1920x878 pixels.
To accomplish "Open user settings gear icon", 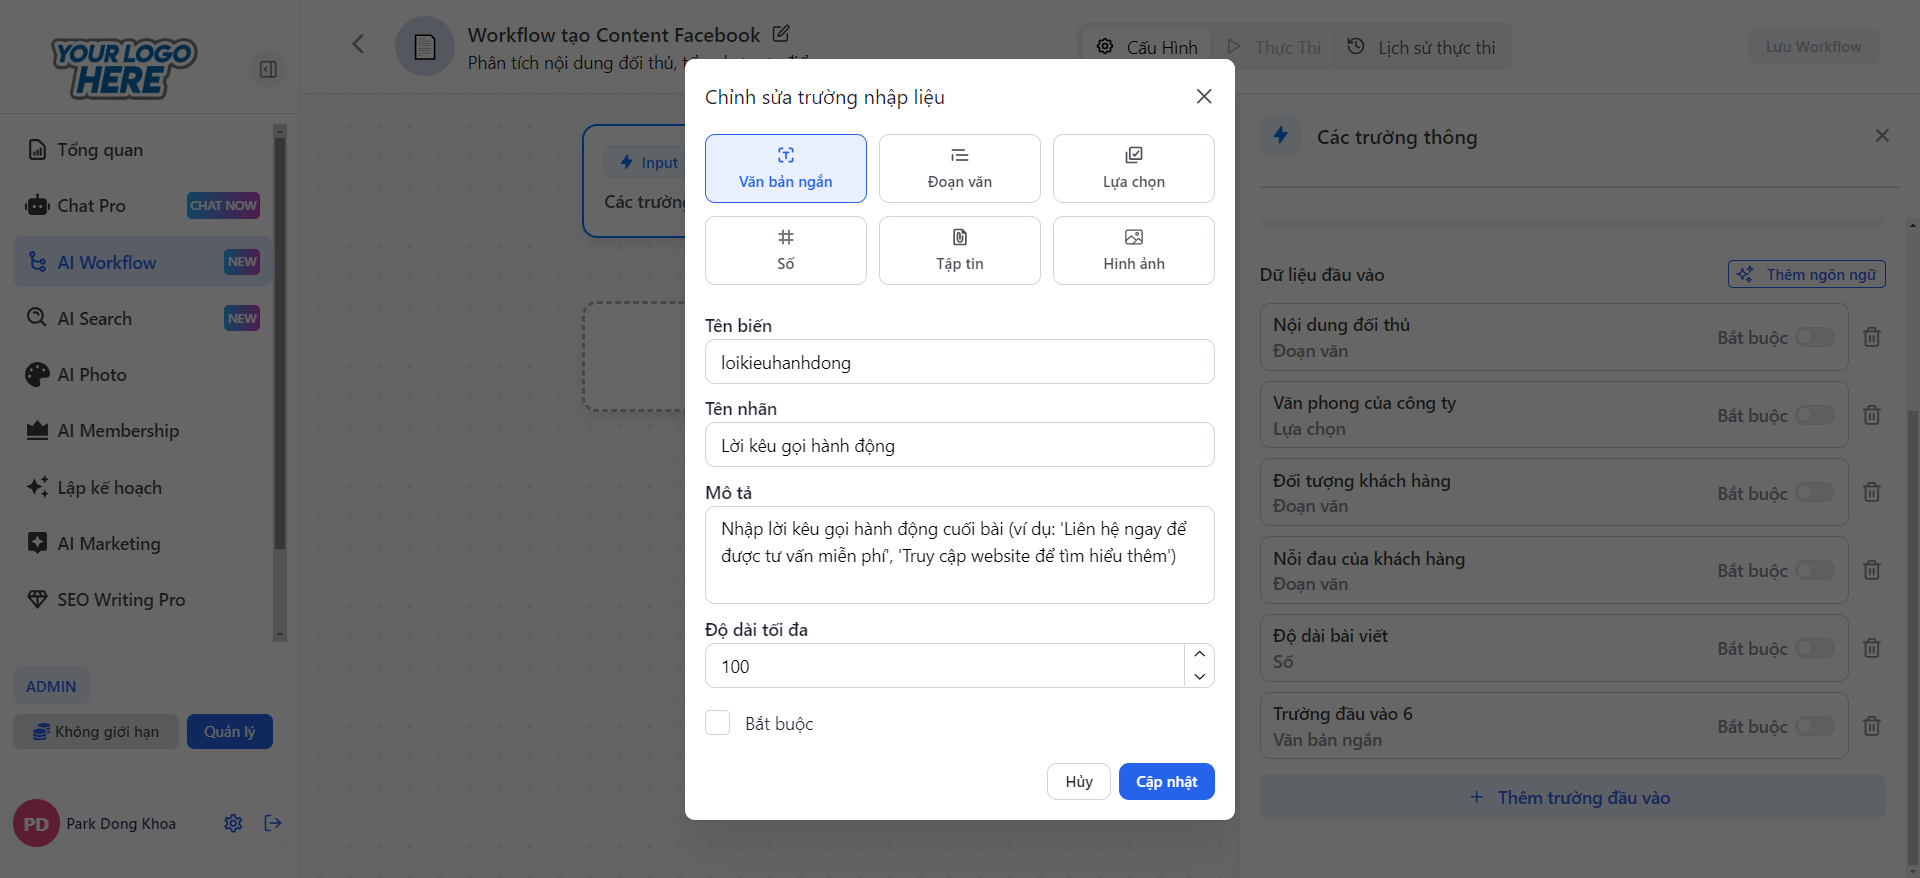I will (x=233, y=823).
